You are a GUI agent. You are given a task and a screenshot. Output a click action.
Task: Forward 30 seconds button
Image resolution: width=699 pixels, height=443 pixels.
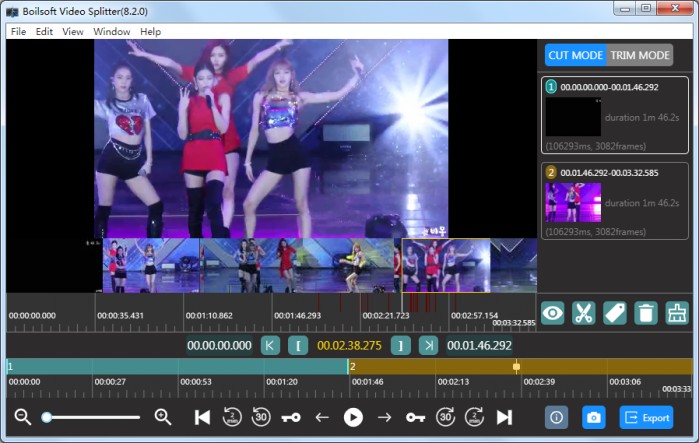445,417
